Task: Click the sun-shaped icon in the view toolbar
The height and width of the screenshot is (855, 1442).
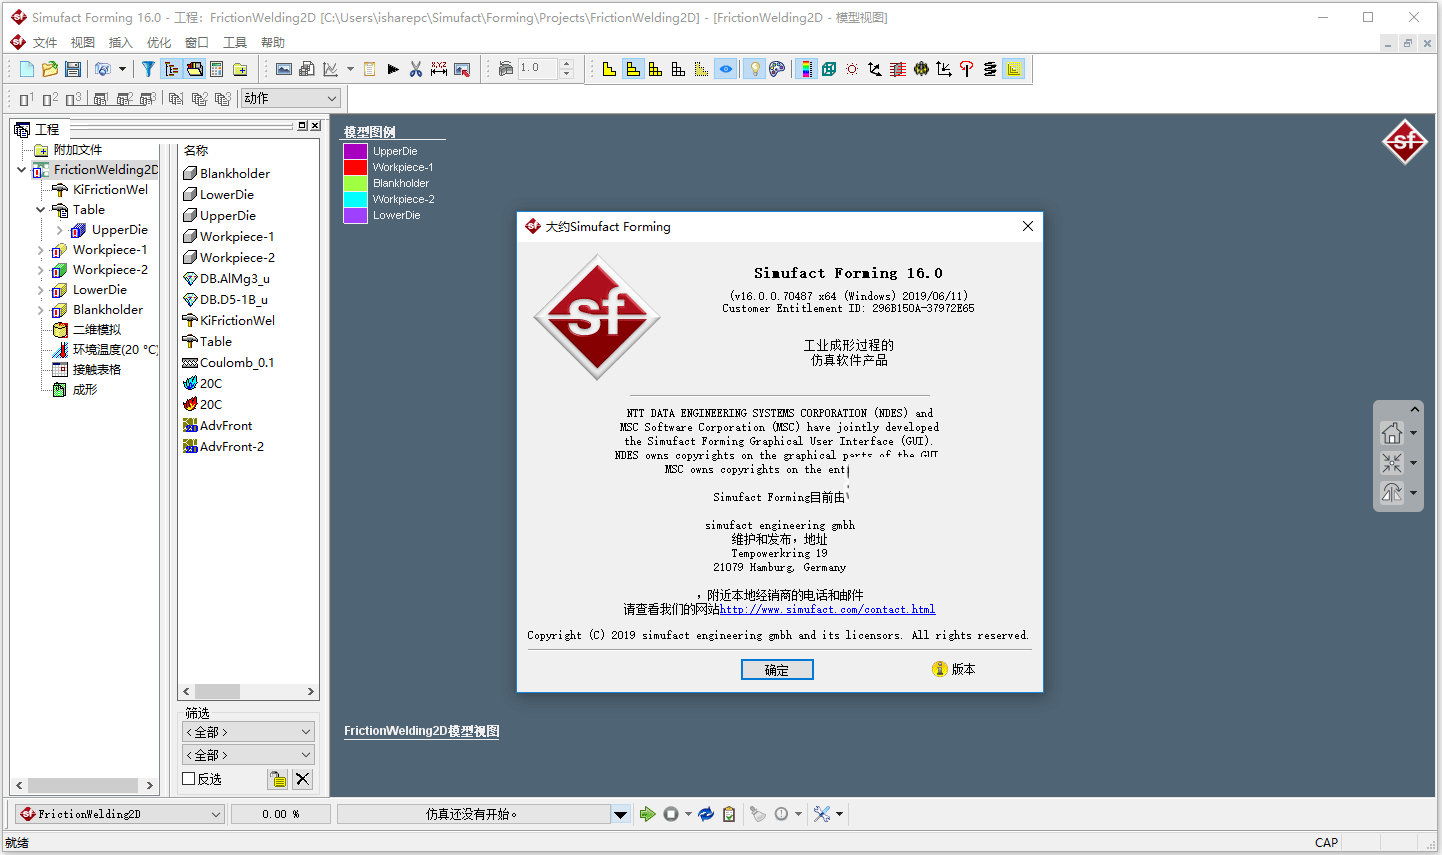Action: 852,69
